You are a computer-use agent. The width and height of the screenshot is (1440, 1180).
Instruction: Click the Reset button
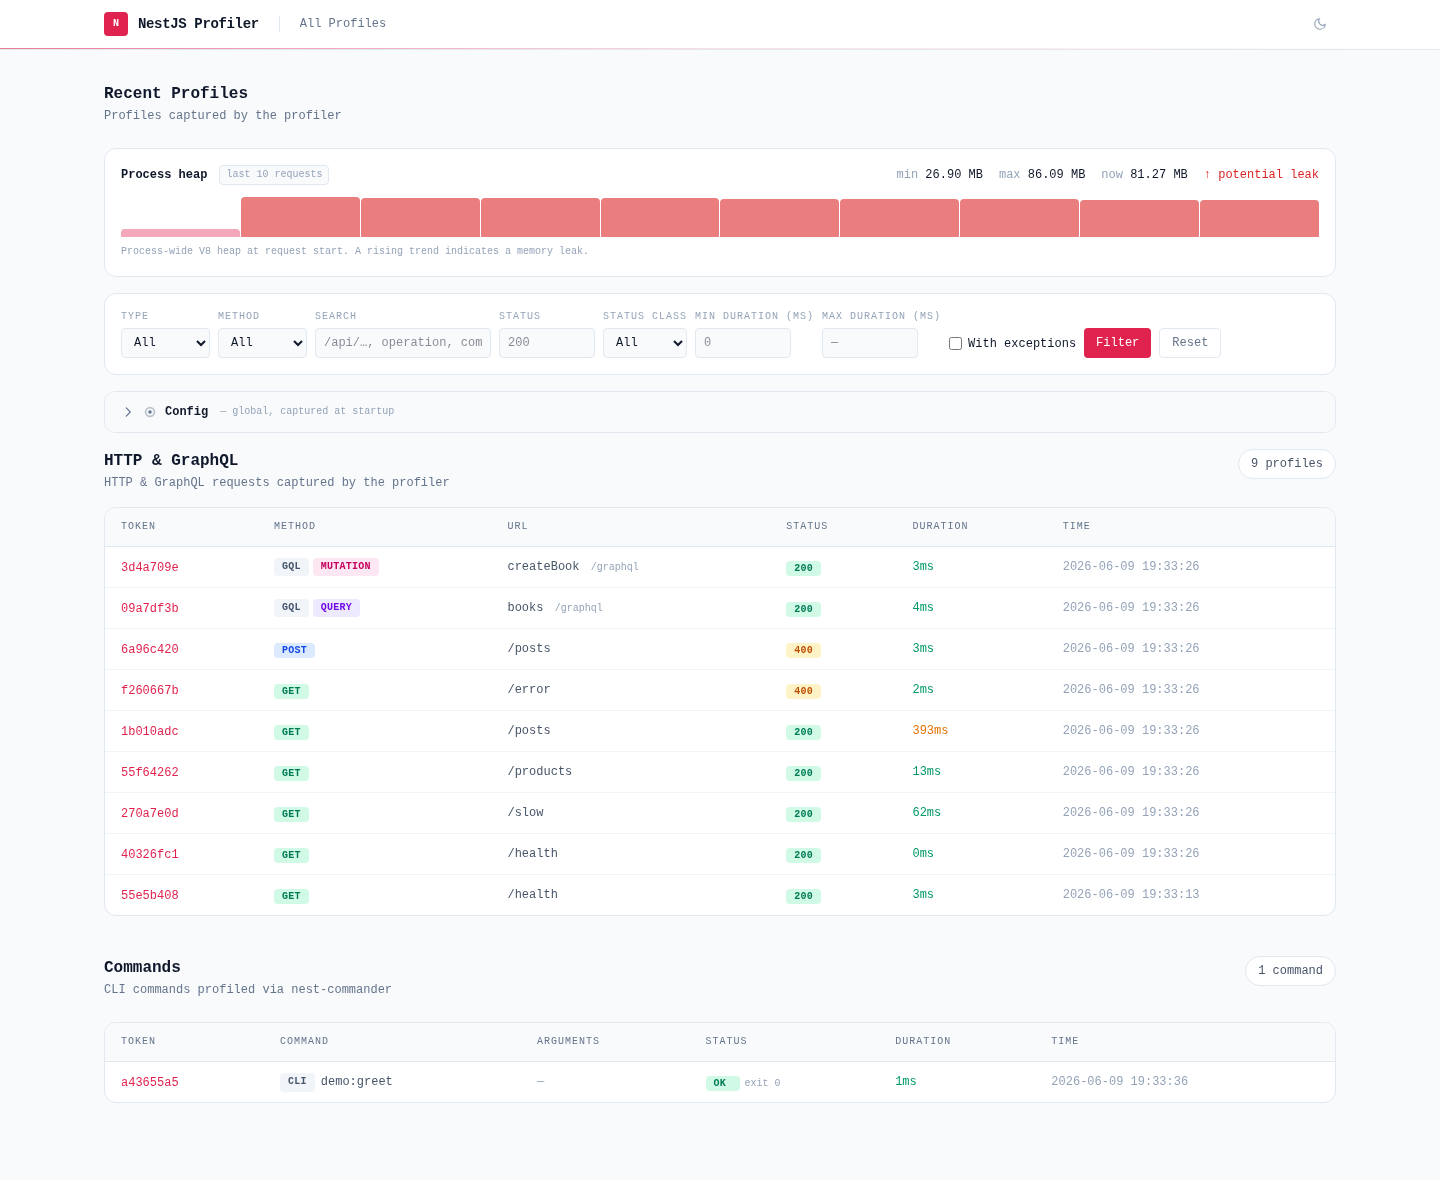pyautogui.click(x=1190, y=343)
